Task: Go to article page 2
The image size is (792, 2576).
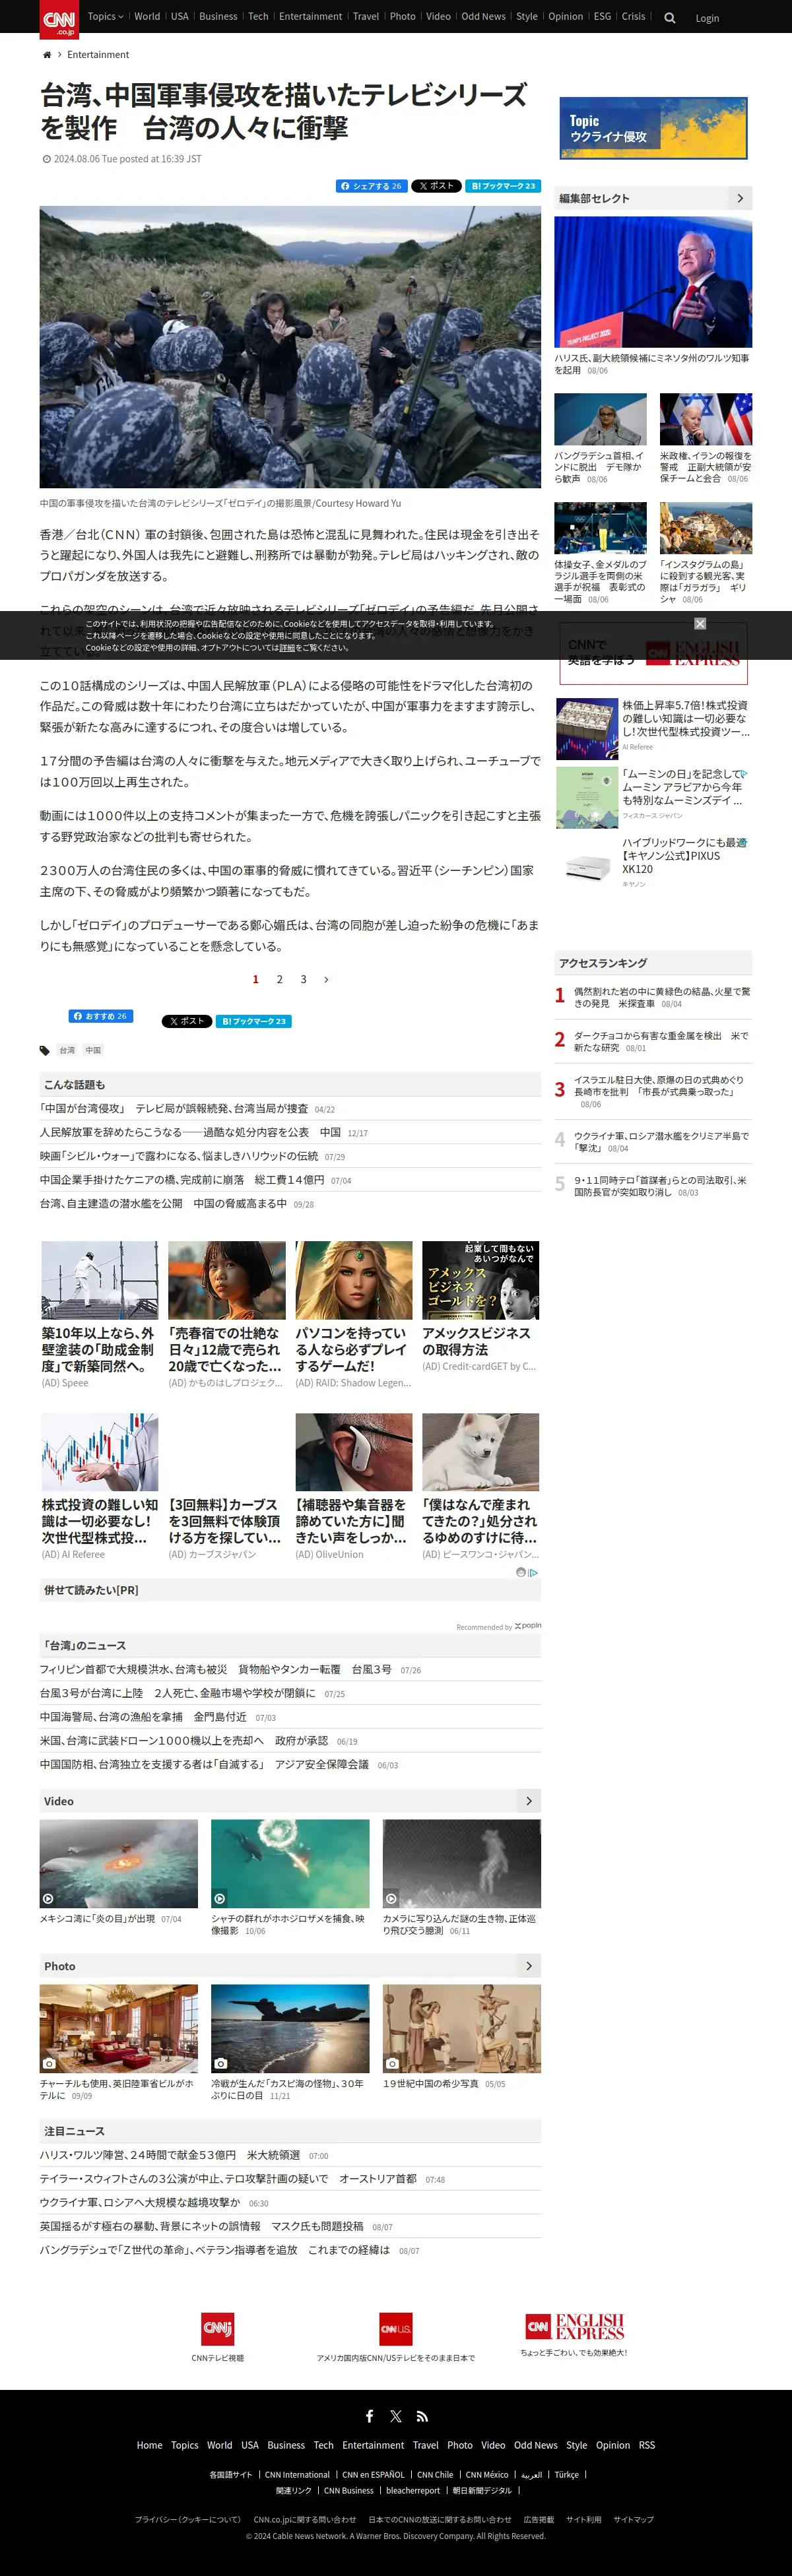Action: [x=279, y=980]
